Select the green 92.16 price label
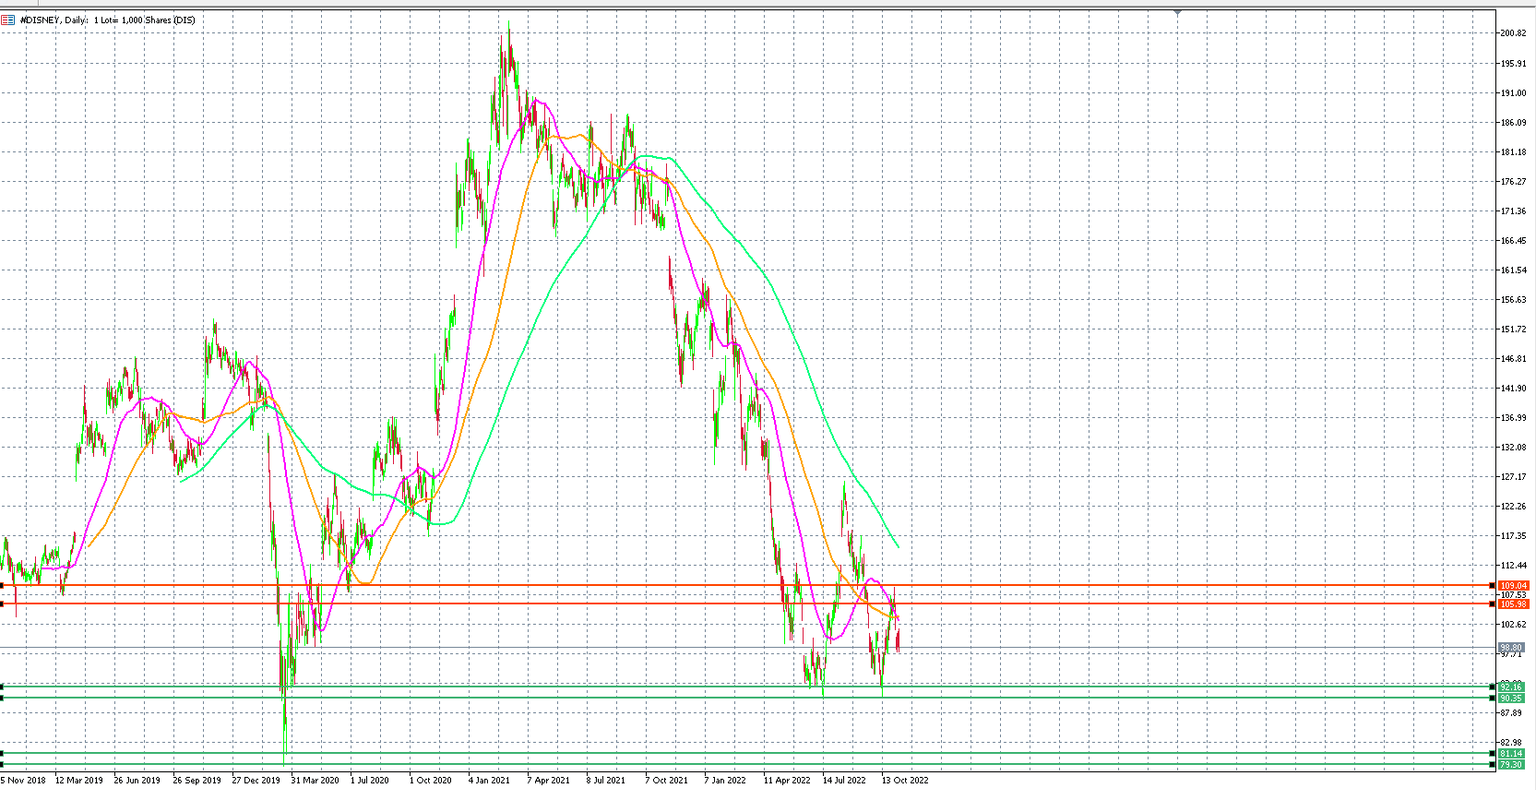1536x790 pixels. click(1511, 687)
